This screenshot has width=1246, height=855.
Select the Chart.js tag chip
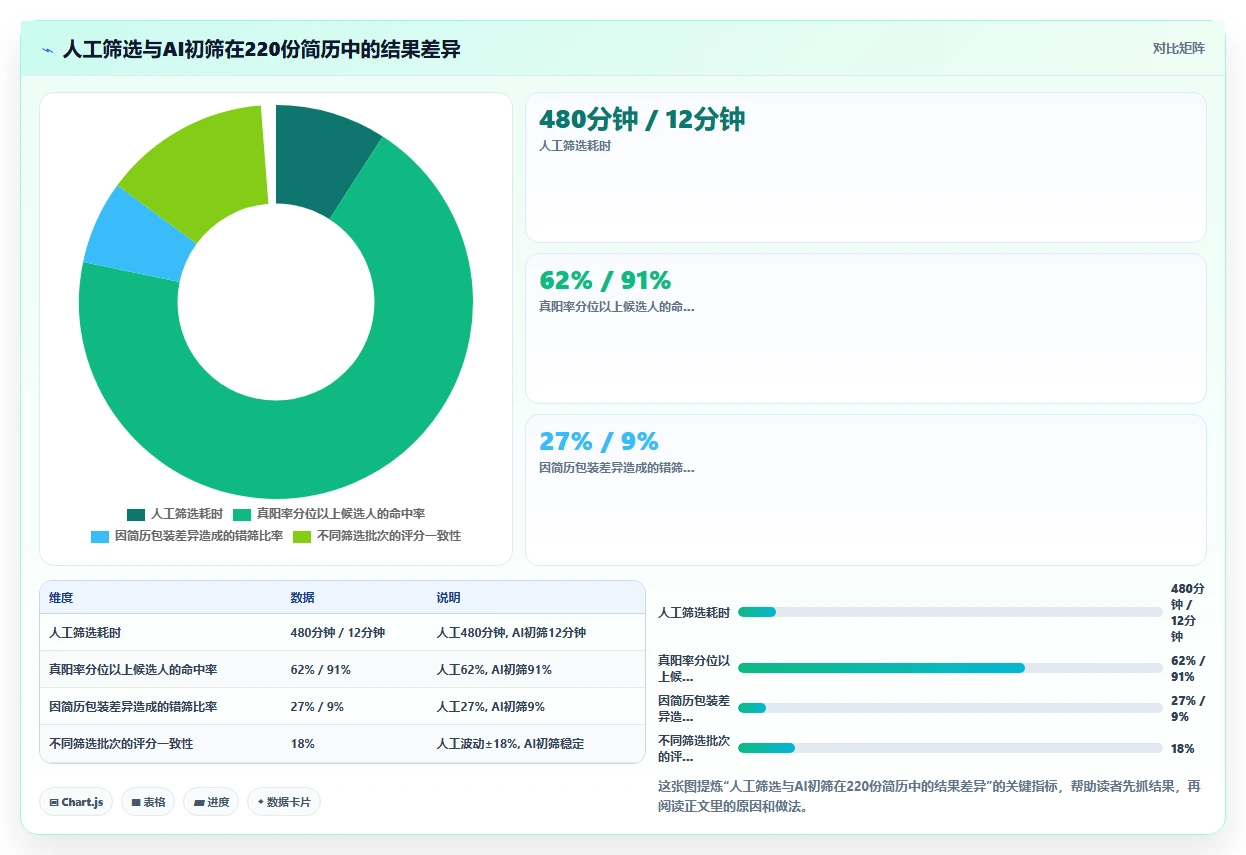(76, 802)
